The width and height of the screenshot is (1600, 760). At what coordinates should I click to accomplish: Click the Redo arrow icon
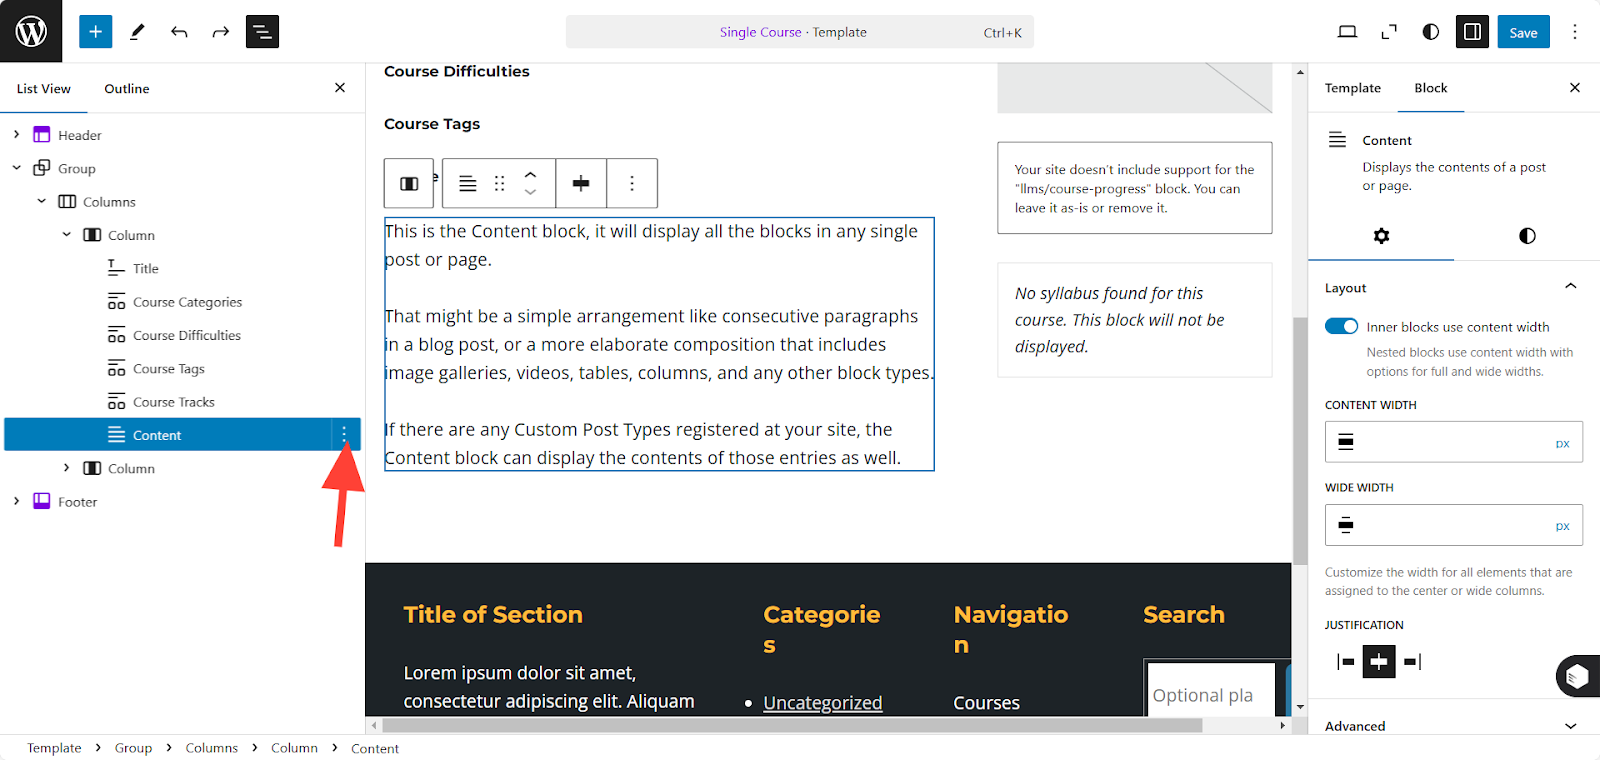tap(220, 32)
